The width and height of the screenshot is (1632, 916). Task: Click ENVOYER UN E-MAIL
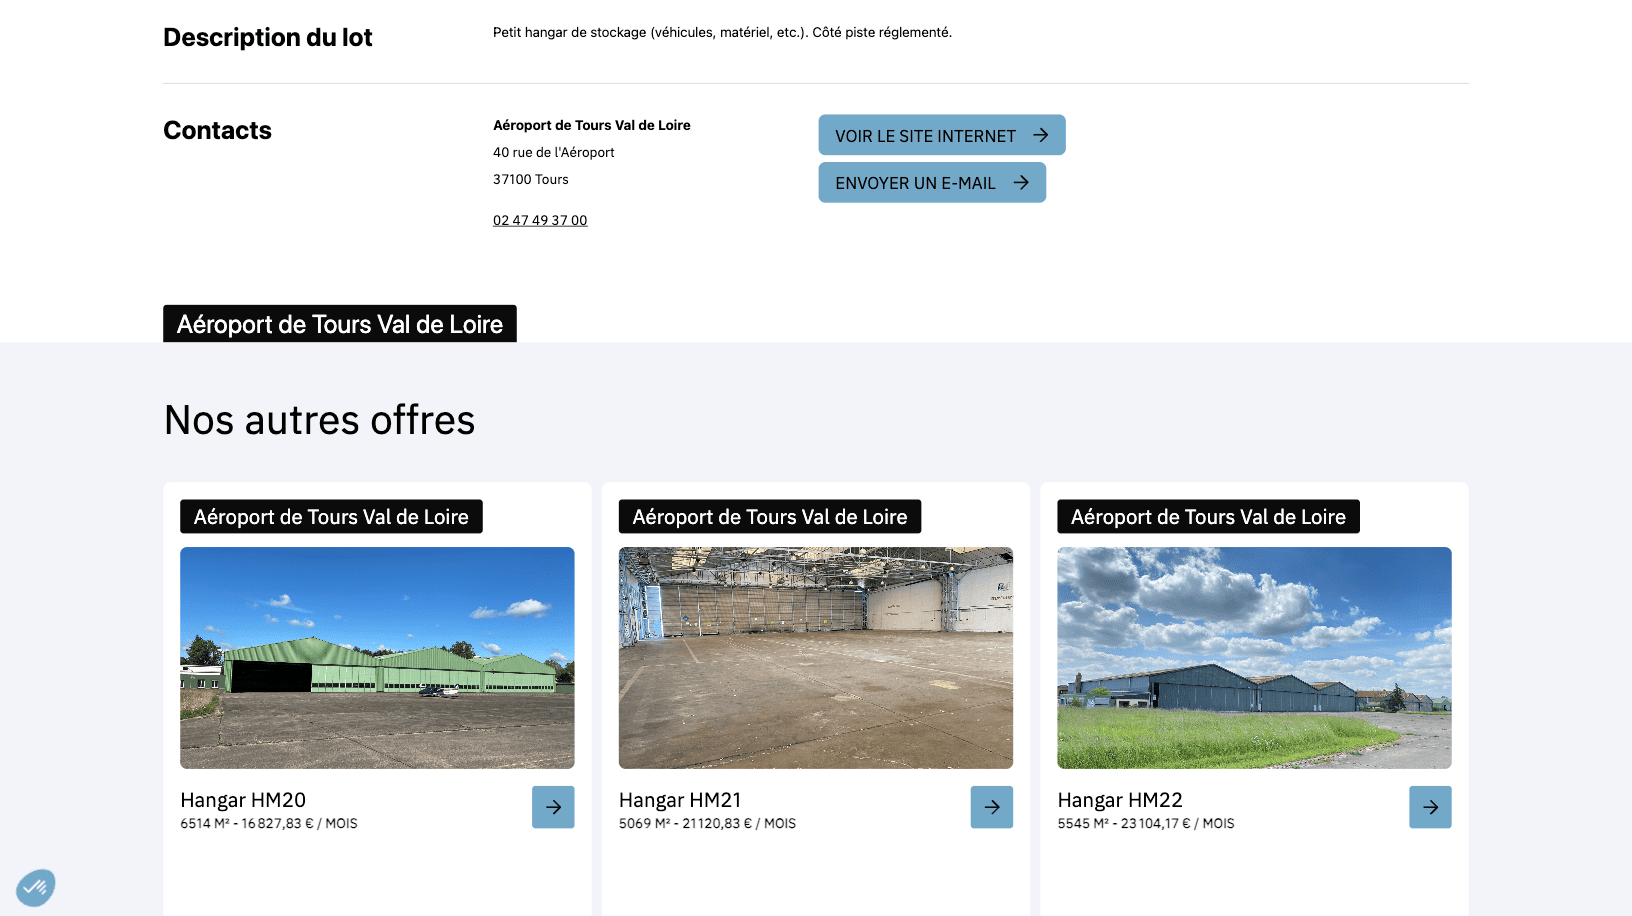(932, 182)
